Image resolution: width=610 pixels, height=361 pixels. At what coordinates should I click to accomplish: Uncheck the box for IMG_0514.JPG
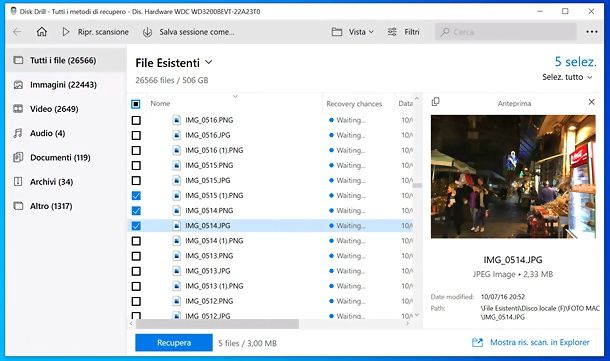[136, 226]
